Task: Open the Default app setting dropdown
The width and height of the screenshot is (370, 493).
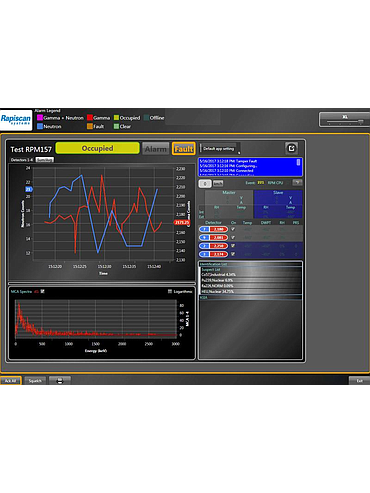Action: pyautogui.click(x=220, y=149)
